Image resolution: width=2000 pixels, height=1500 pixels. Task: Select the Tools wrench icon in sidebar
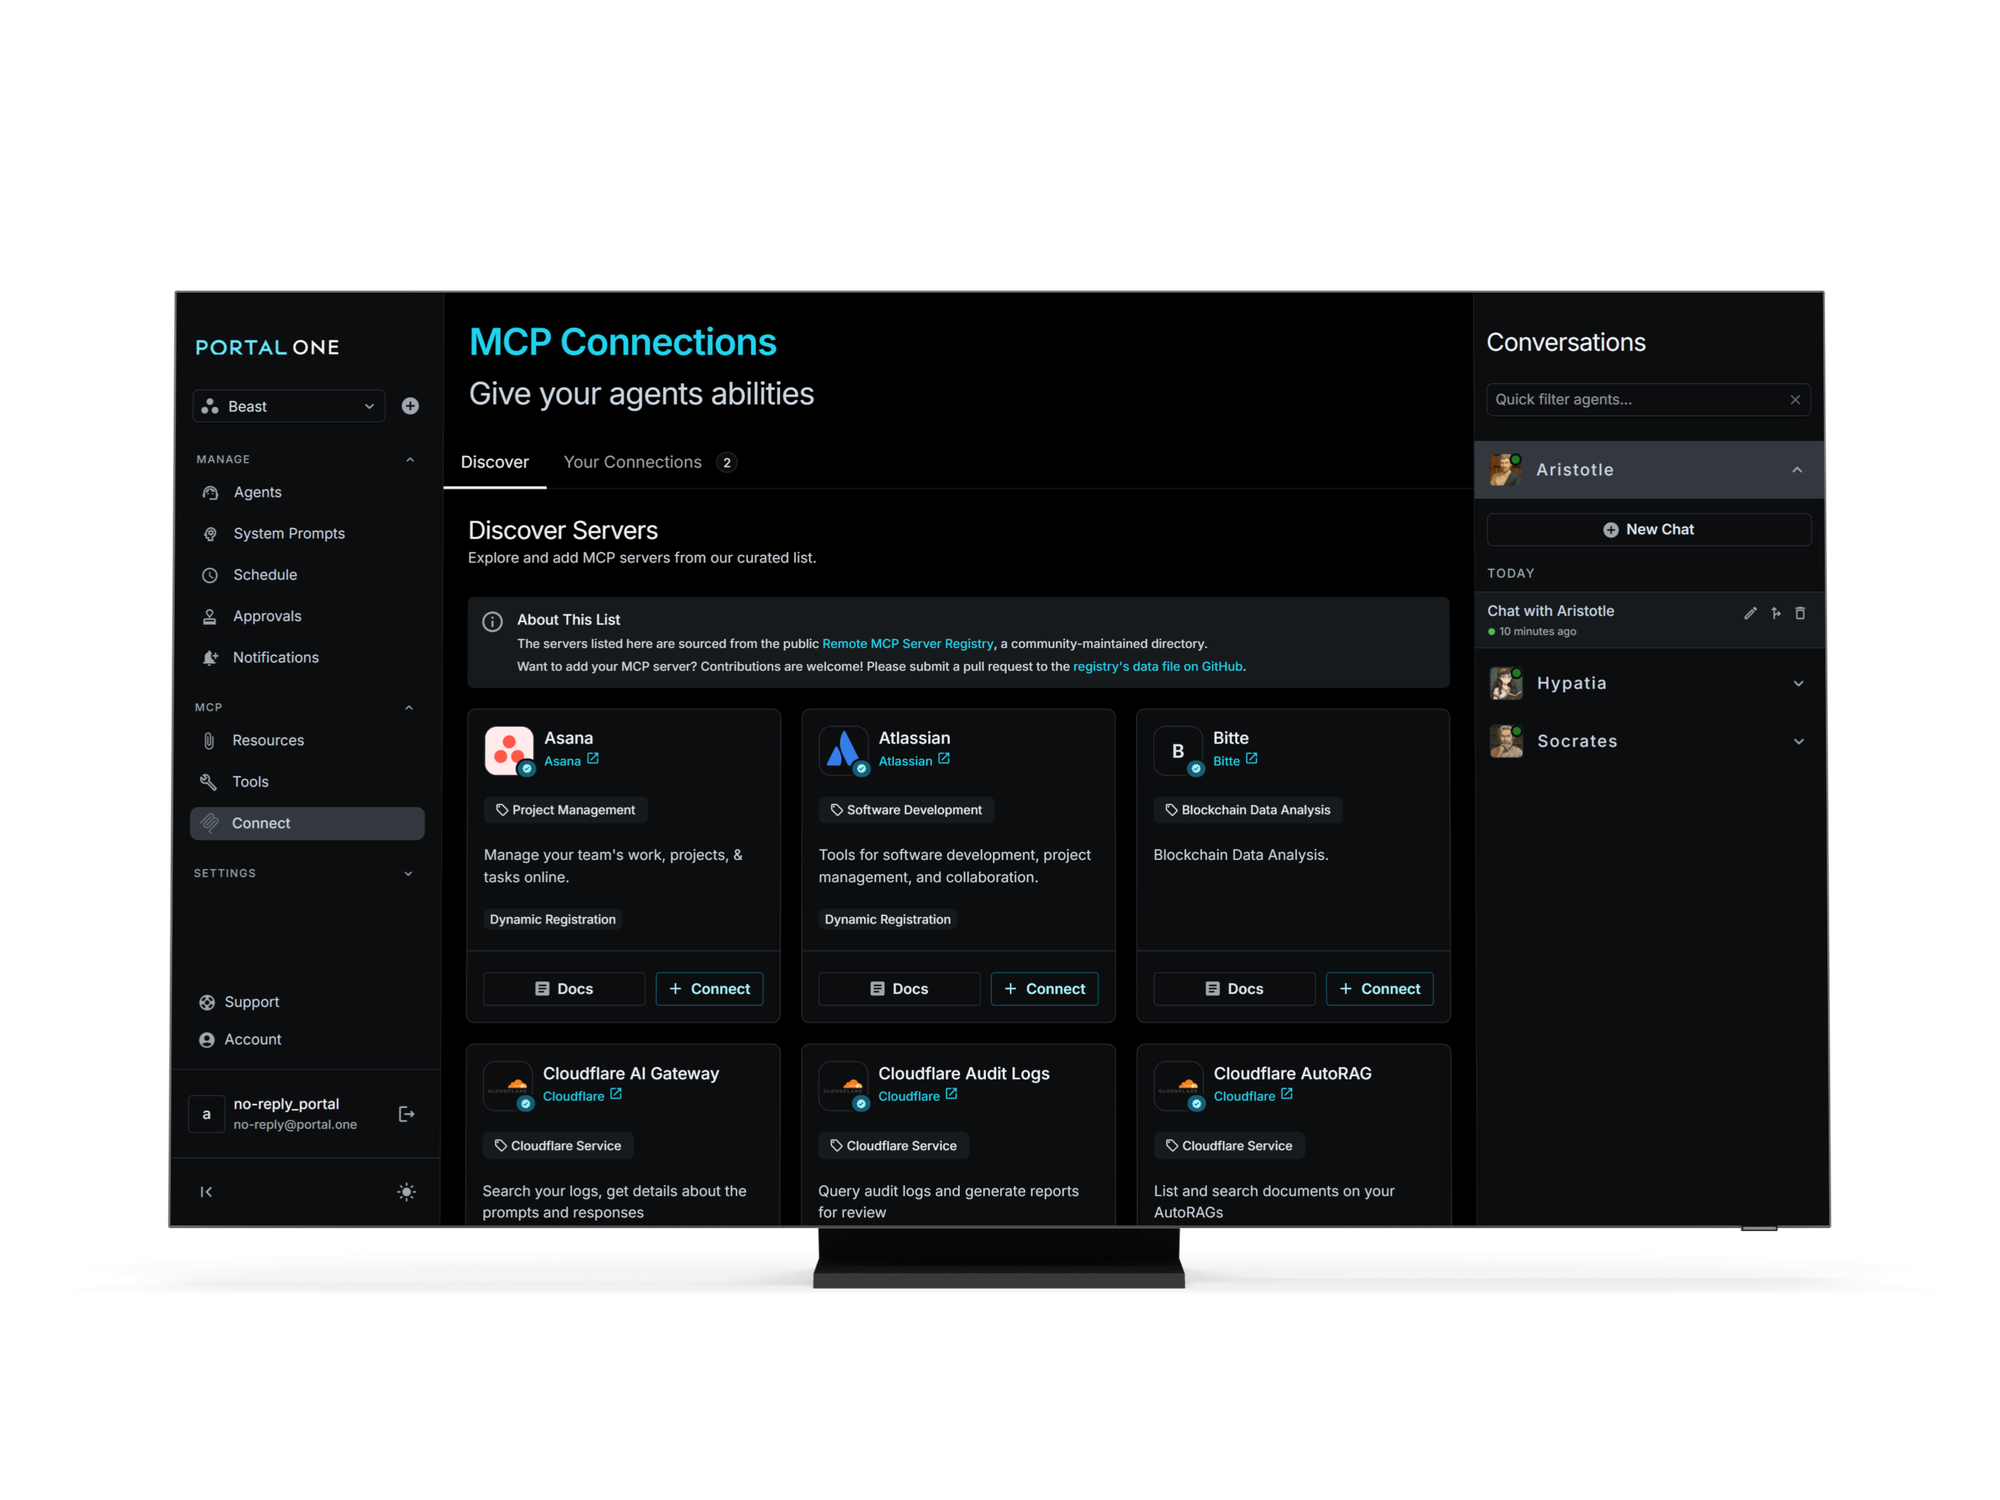click(x=210, y=781)
